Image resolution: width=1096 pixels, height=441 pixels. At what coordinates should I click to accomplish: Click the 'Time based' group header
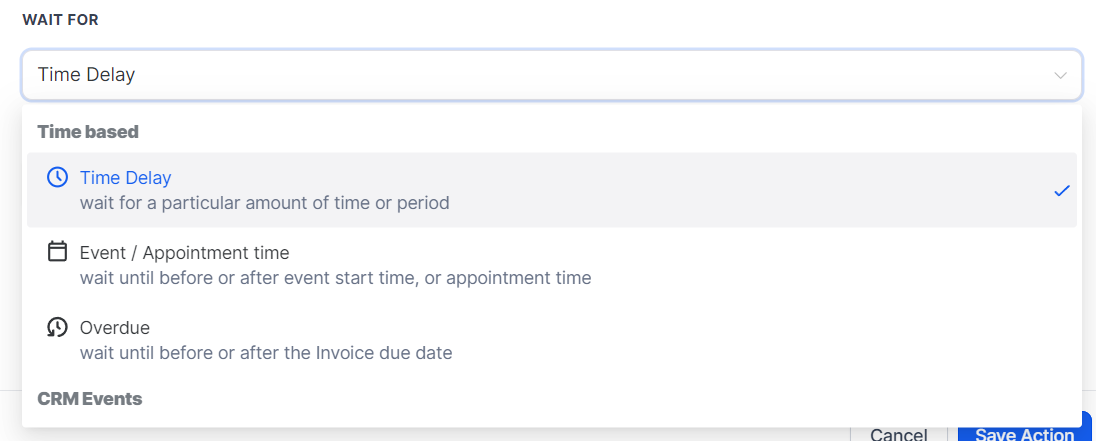coord(88,131)
